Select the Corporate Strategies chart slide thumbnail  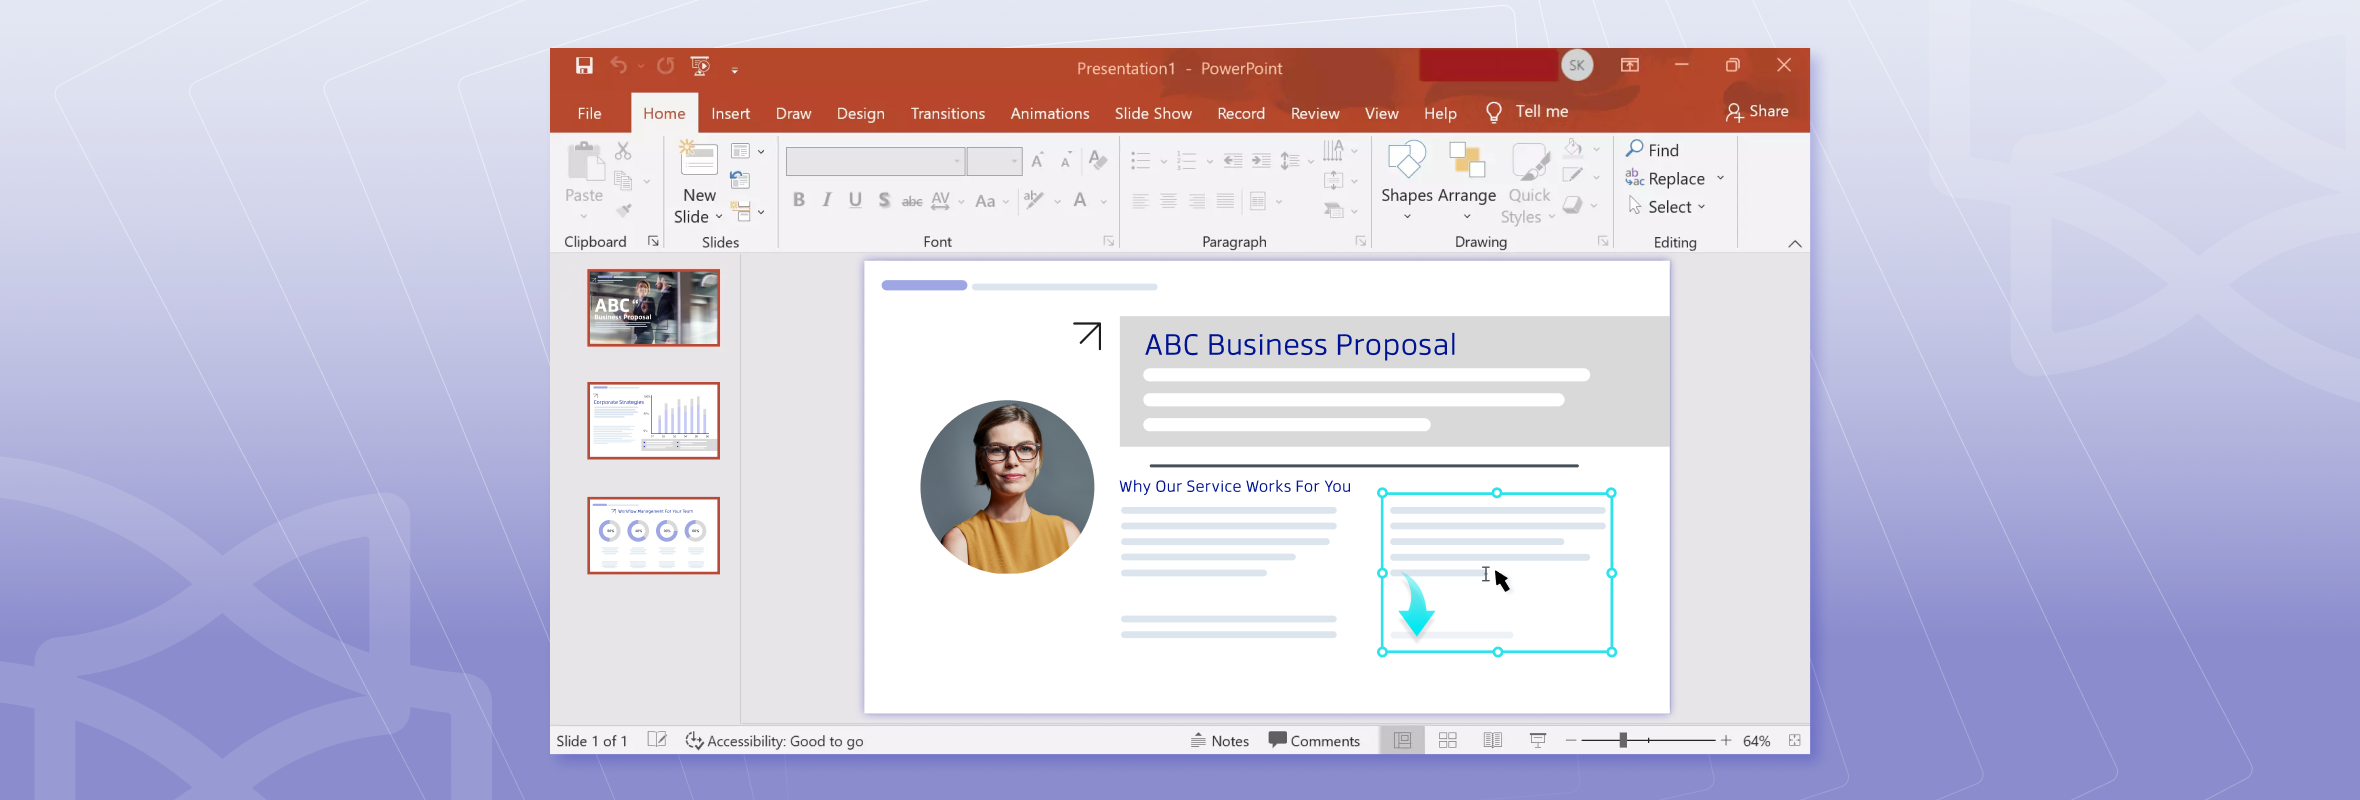pyautogui.click(x=653, y=421)
